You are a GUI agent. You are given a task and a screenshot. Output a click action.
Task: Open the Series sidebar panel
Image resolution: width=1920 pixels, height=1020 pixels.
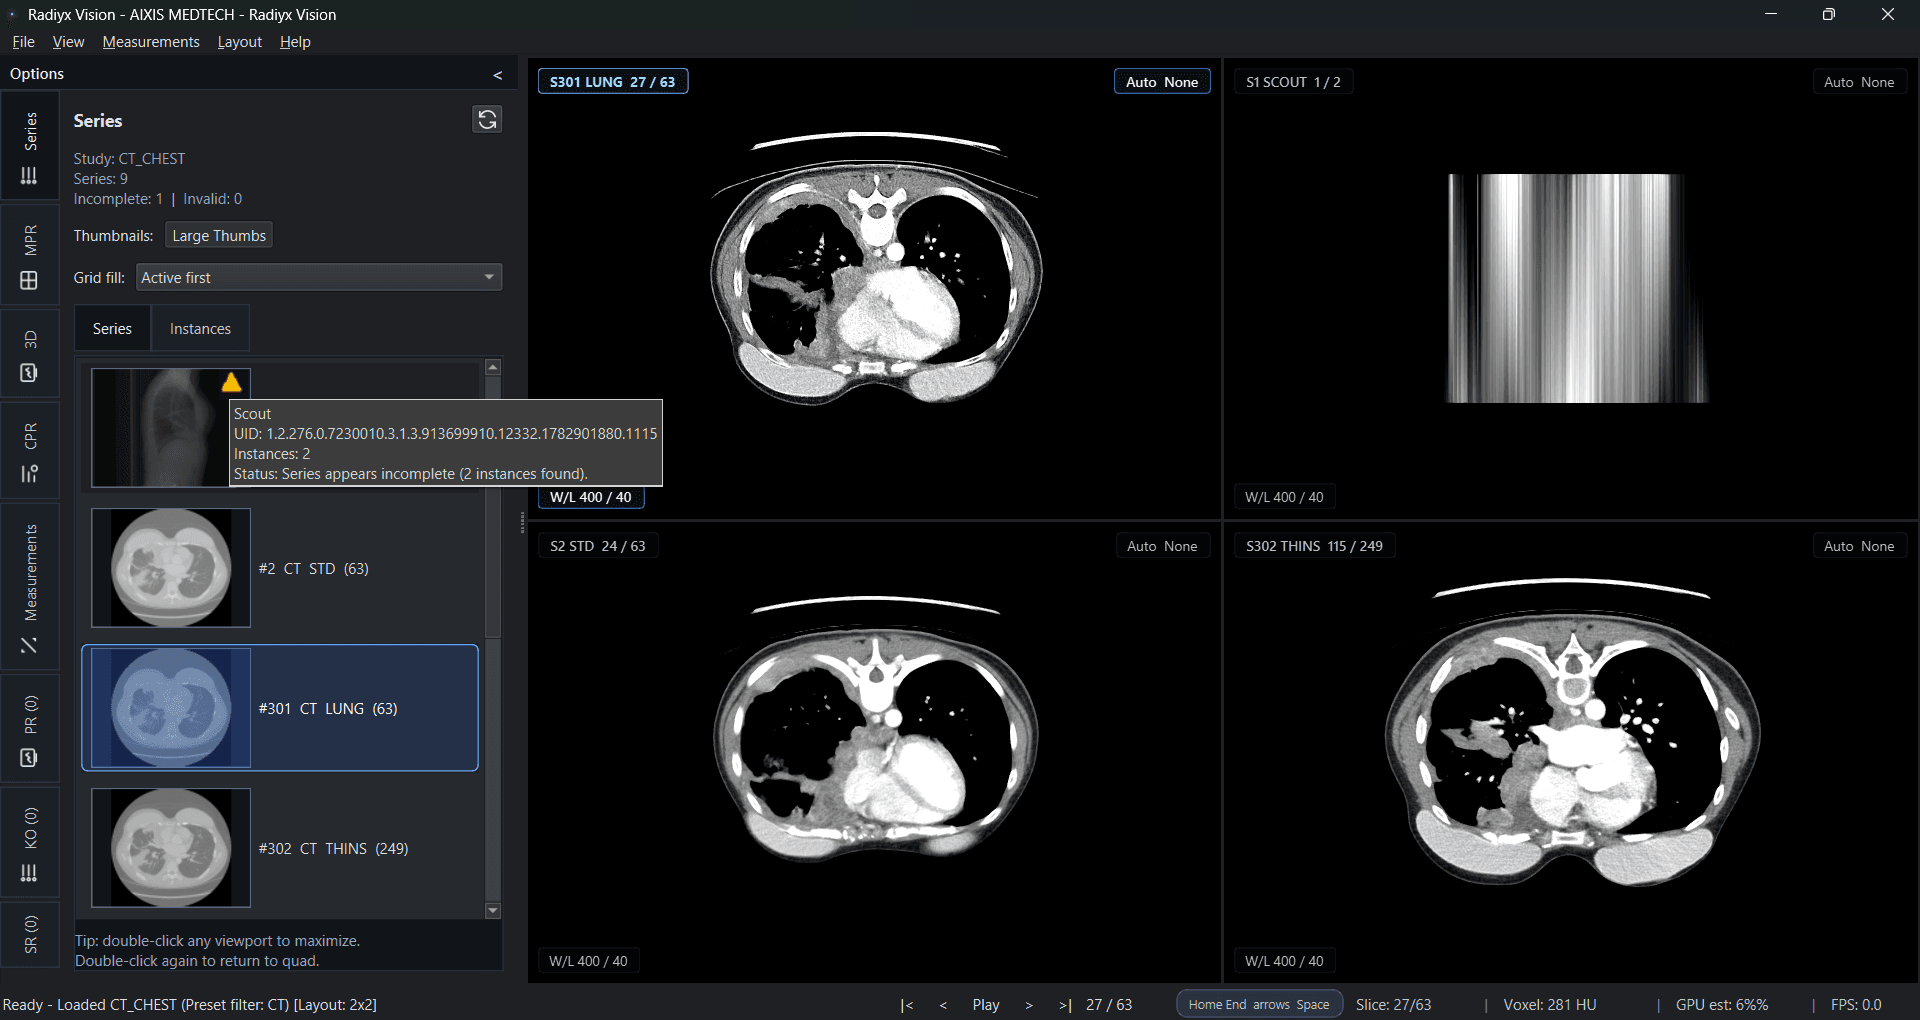pyautogui.click(x=30, y=147)
